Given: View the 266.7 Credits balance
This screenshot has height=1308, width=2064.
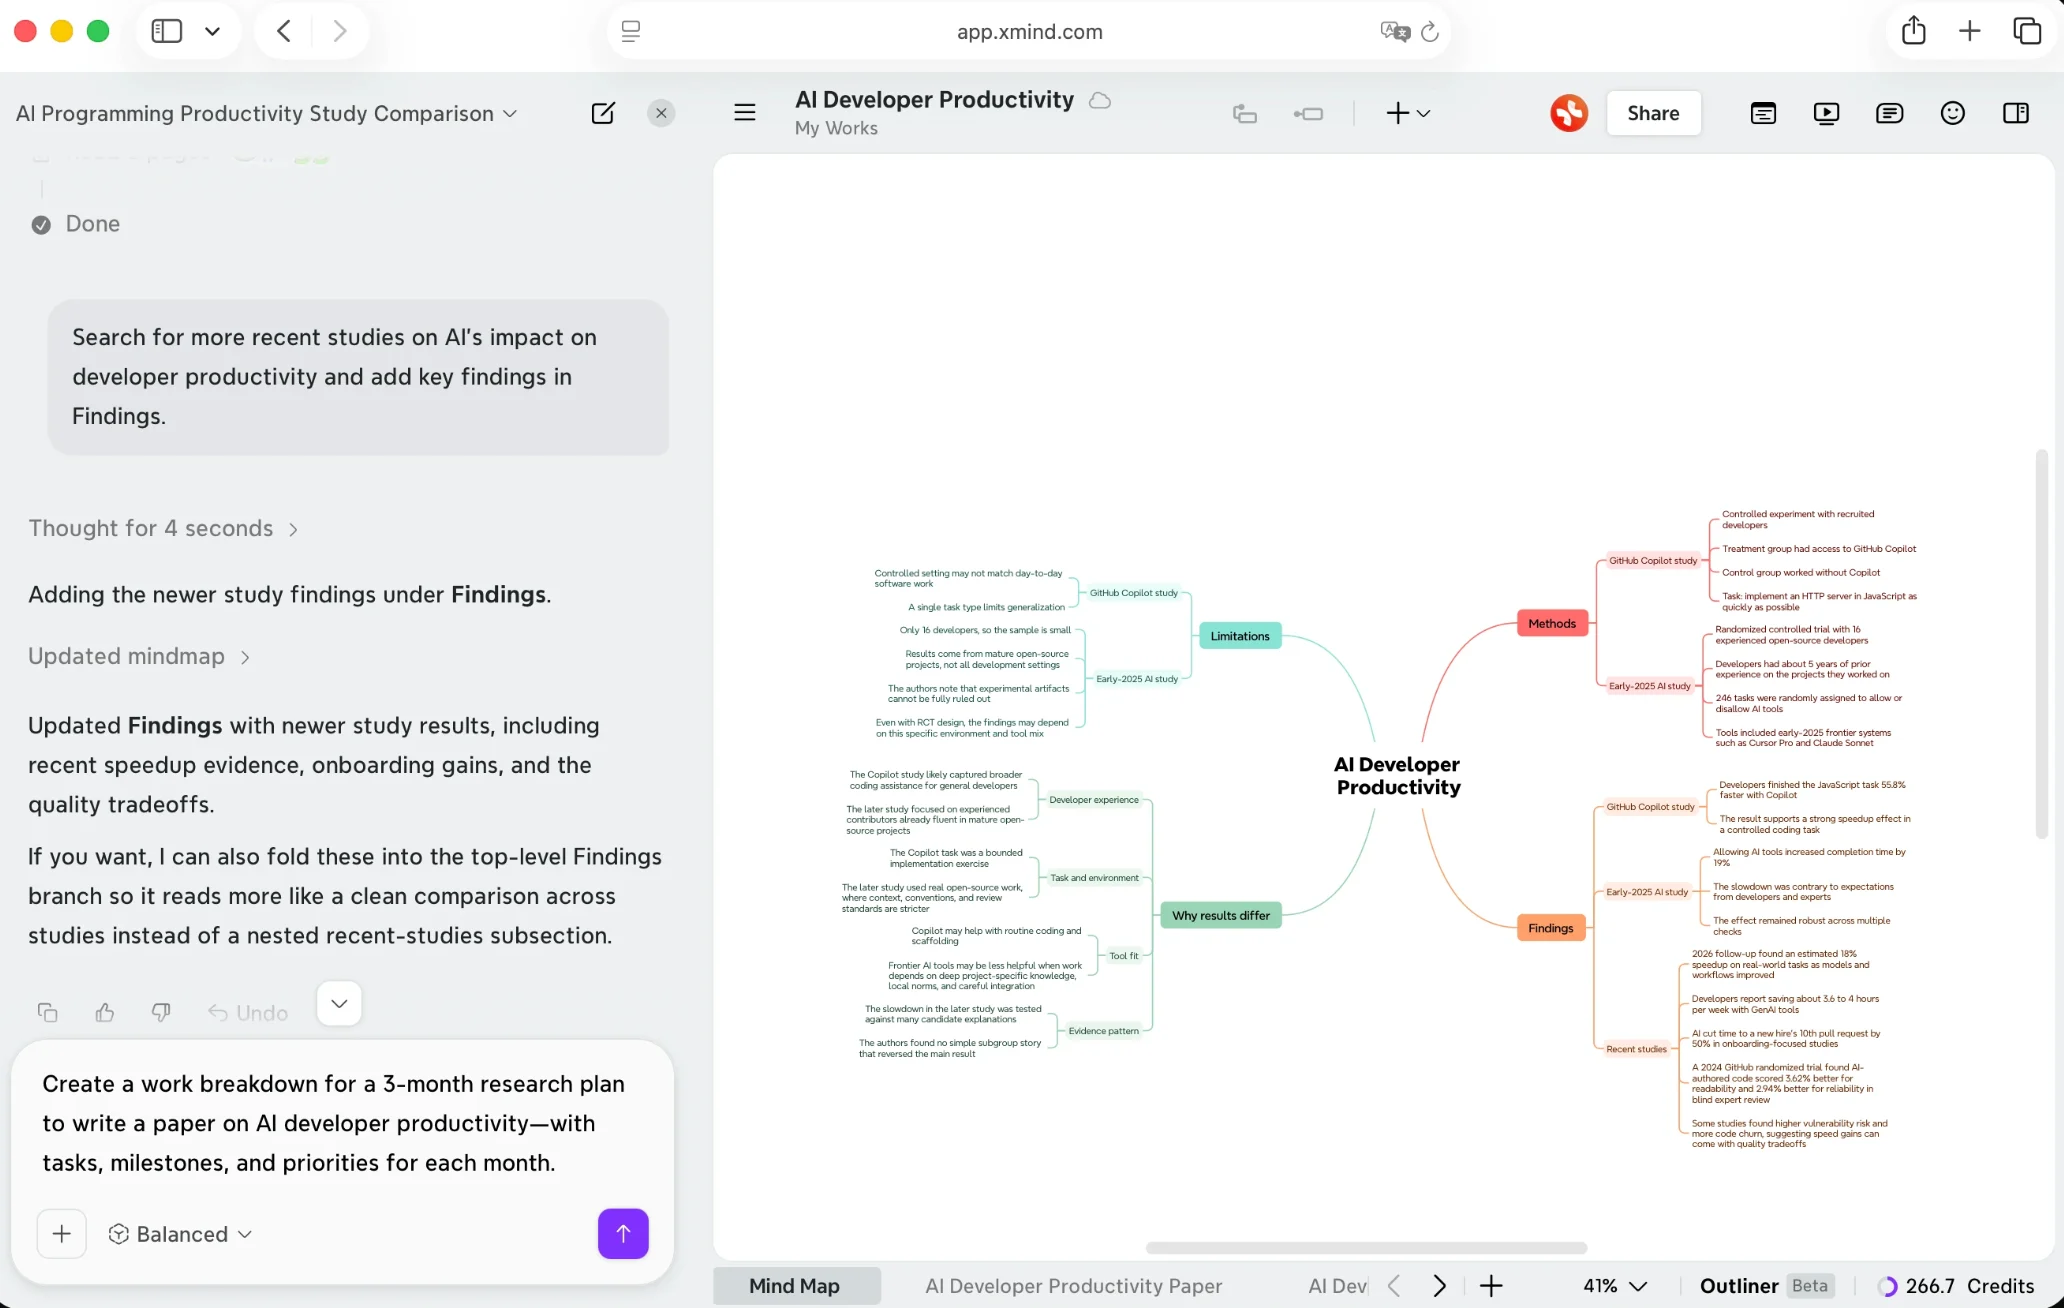Looking at the screenshot, I should (1956, 1286).
